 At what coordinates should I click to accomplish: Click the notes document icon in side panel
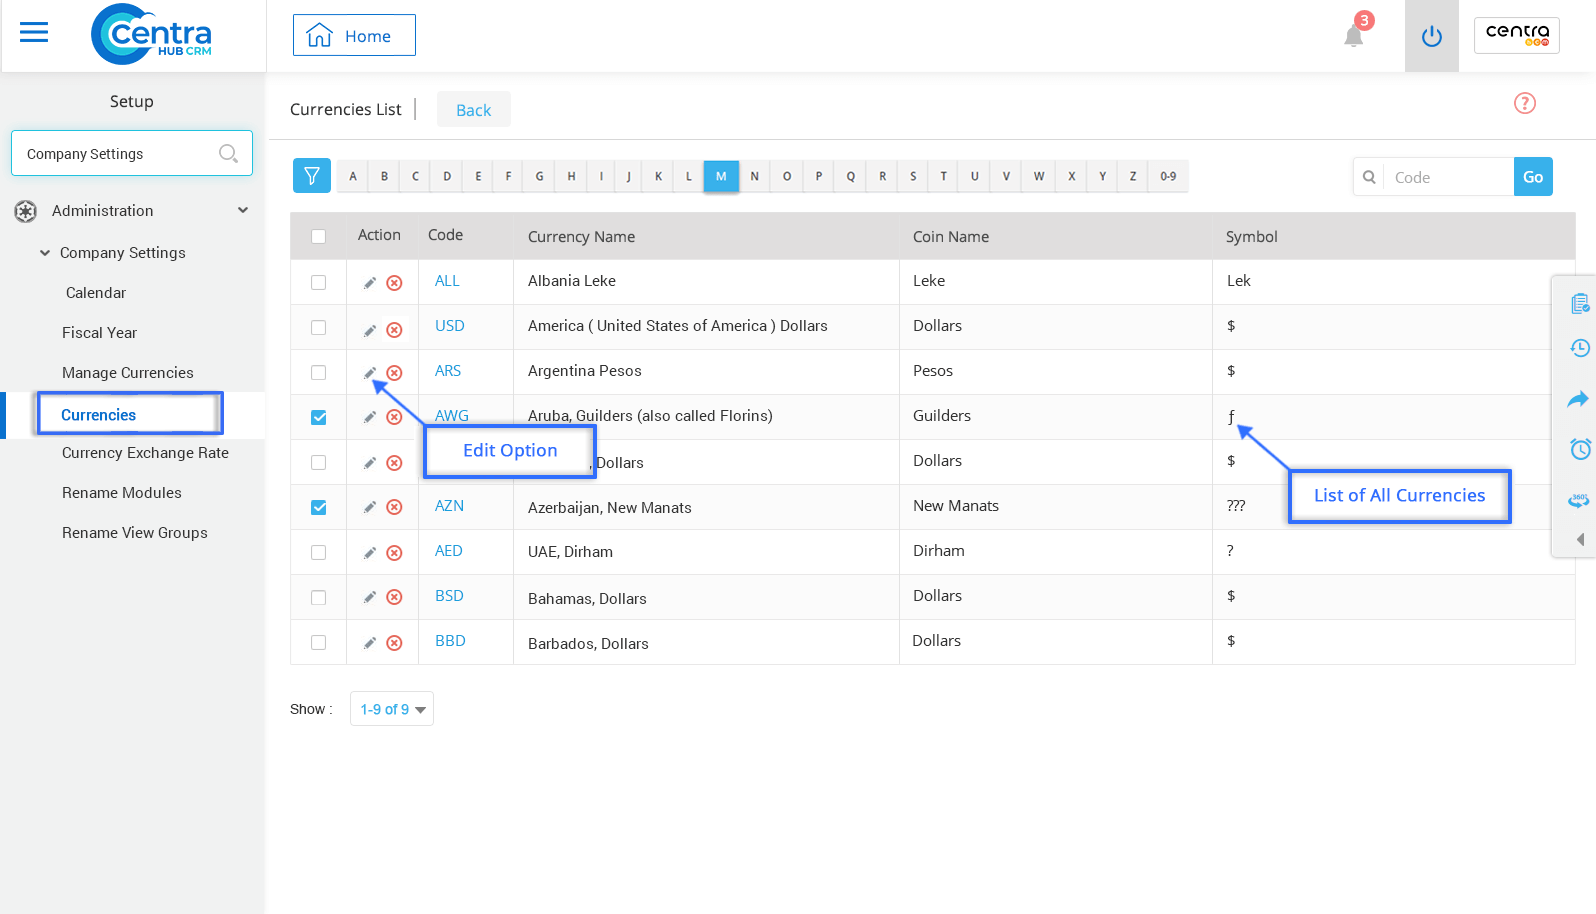pyautogui.click(x=1580, y=303)
